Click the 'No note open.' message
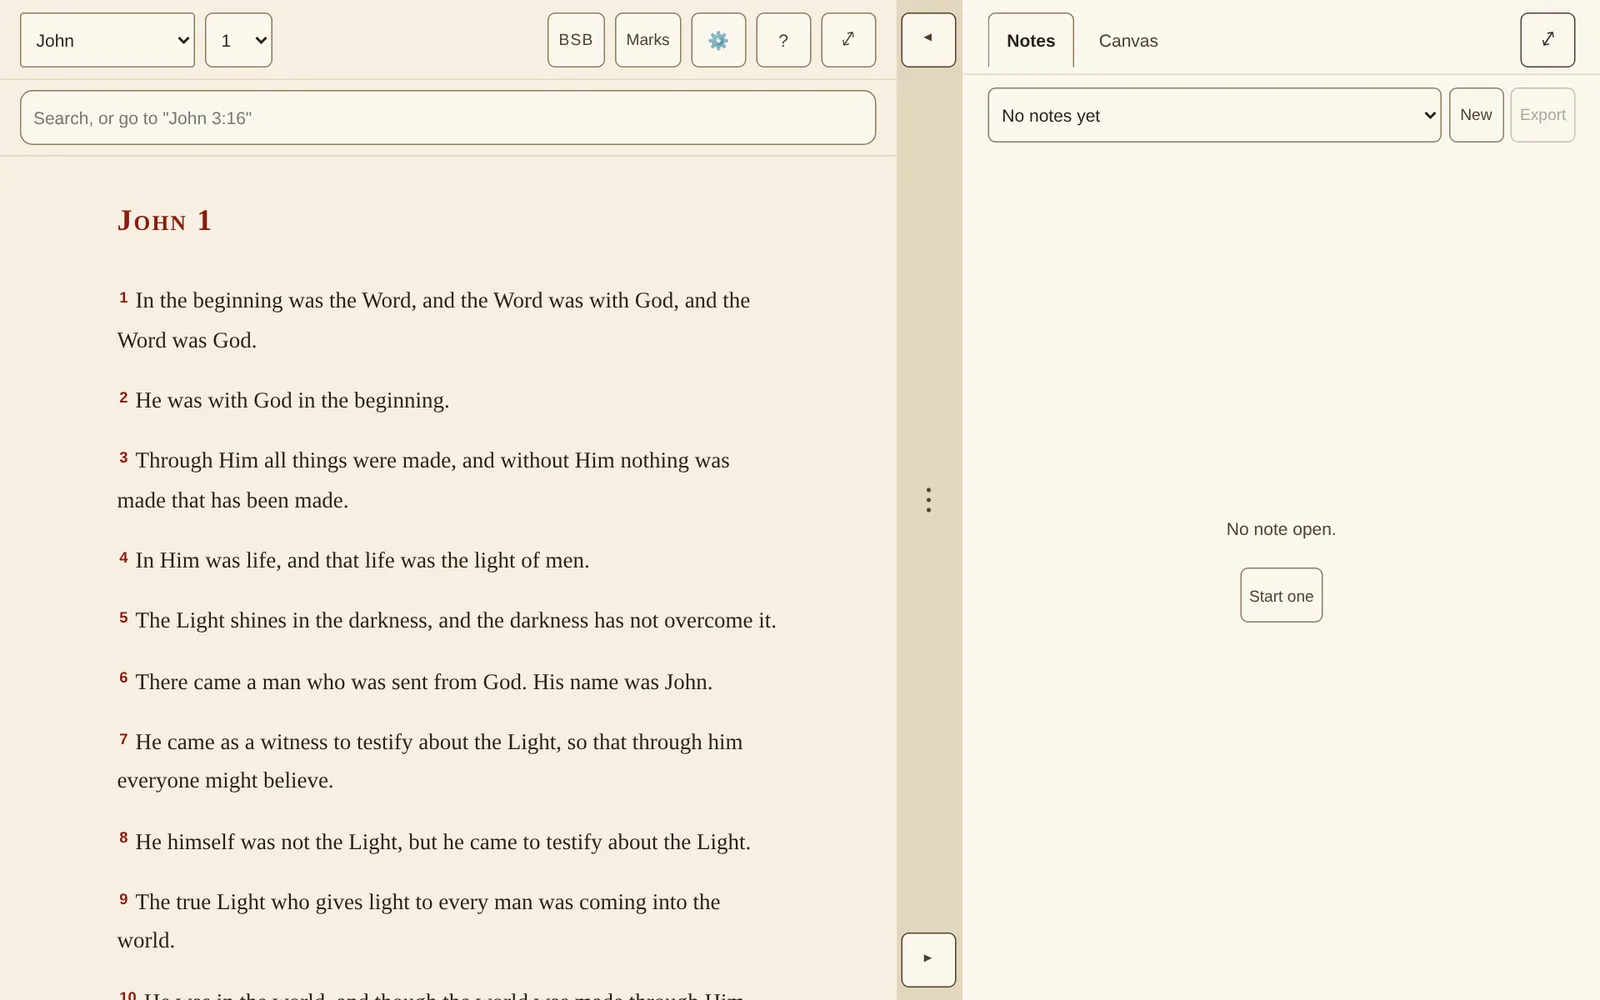 pyautogui.click(x=1281, y=529)
